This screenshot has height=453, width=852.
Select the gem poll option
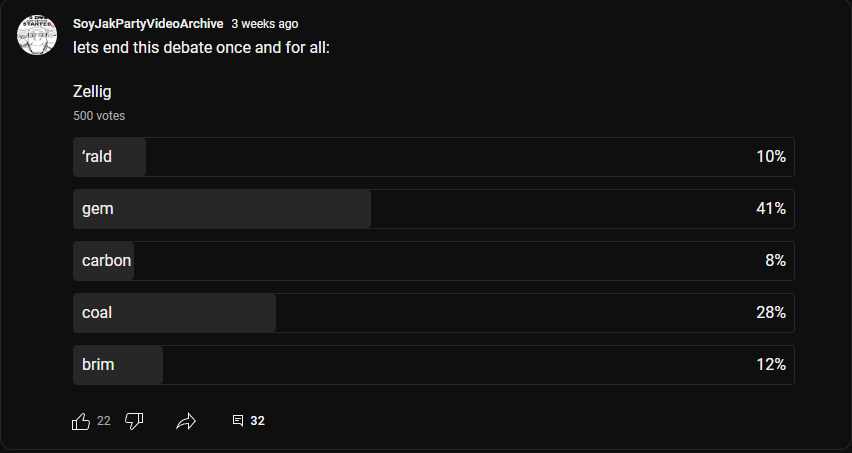coord(433,209)
